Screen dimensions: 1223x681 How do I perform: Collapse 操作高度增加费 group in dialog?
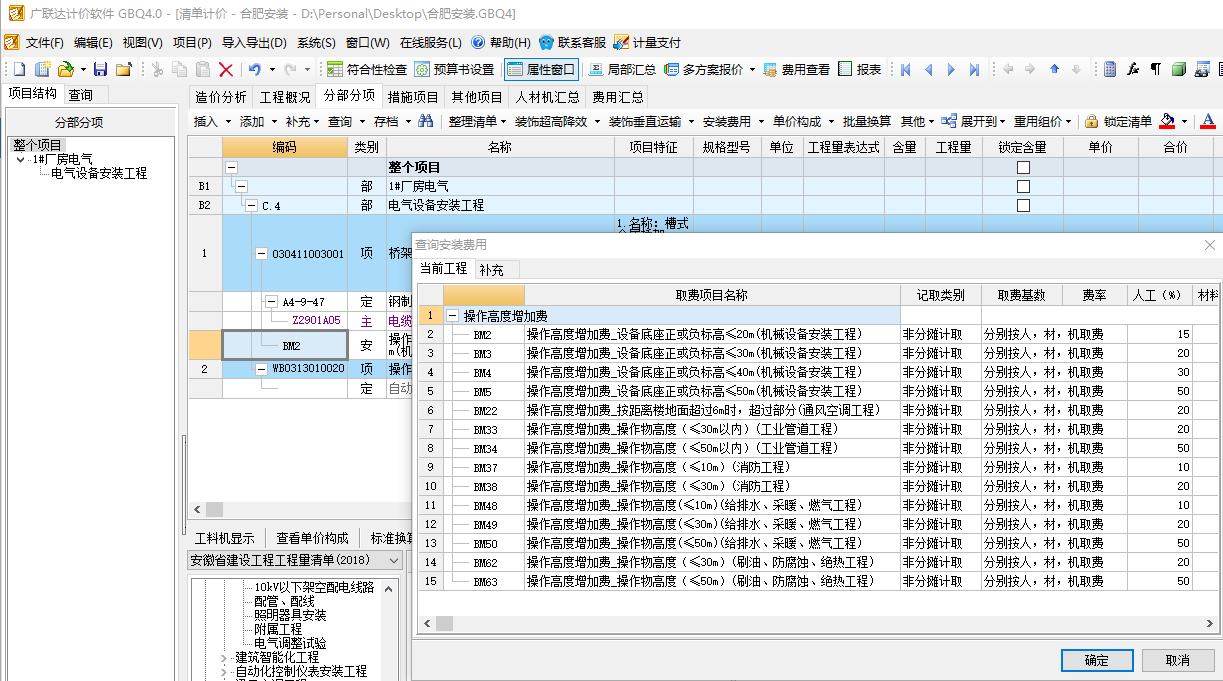[x=453, y=315]
